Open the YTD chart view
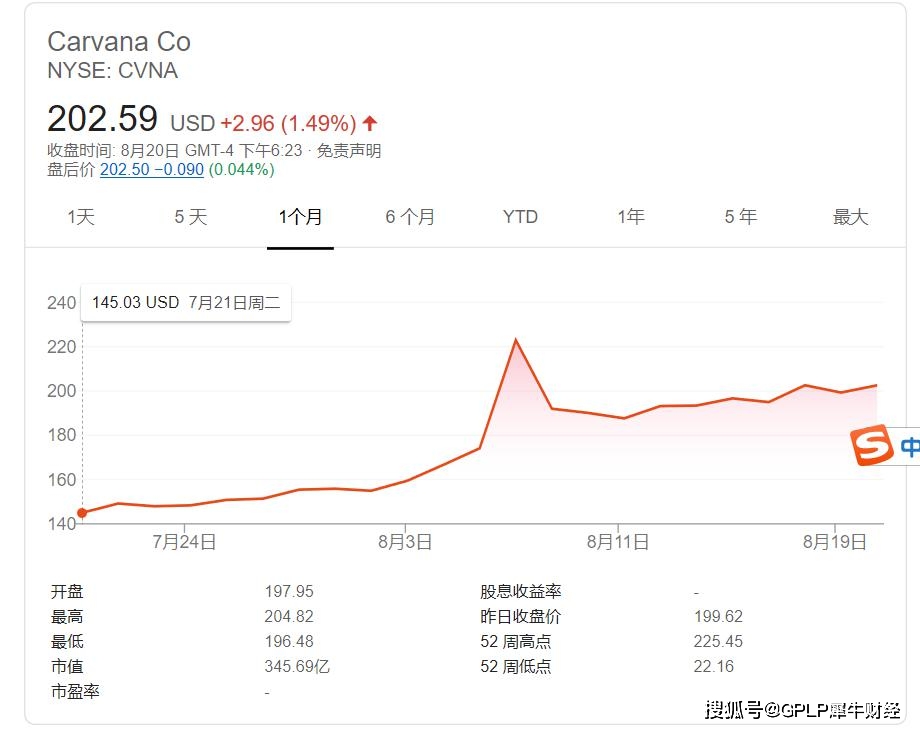Viewport: 920px width, 730px height. [x=520, y=216]
